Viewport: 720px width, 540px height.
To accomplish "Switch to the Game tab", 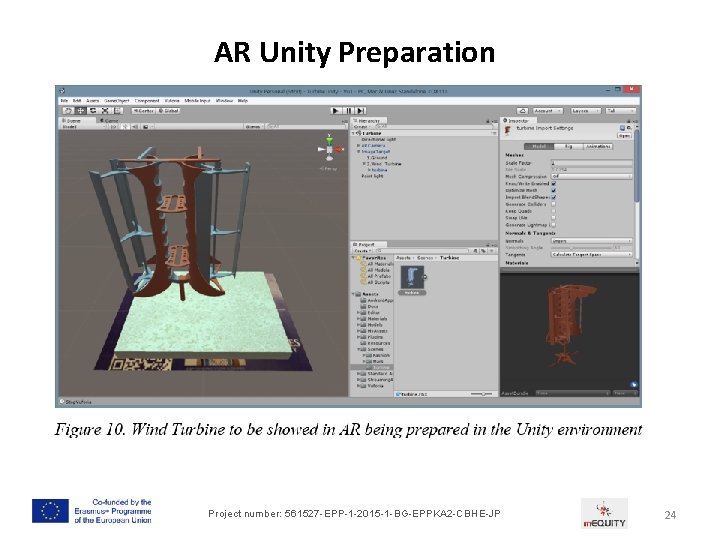I will pos(109,120).
